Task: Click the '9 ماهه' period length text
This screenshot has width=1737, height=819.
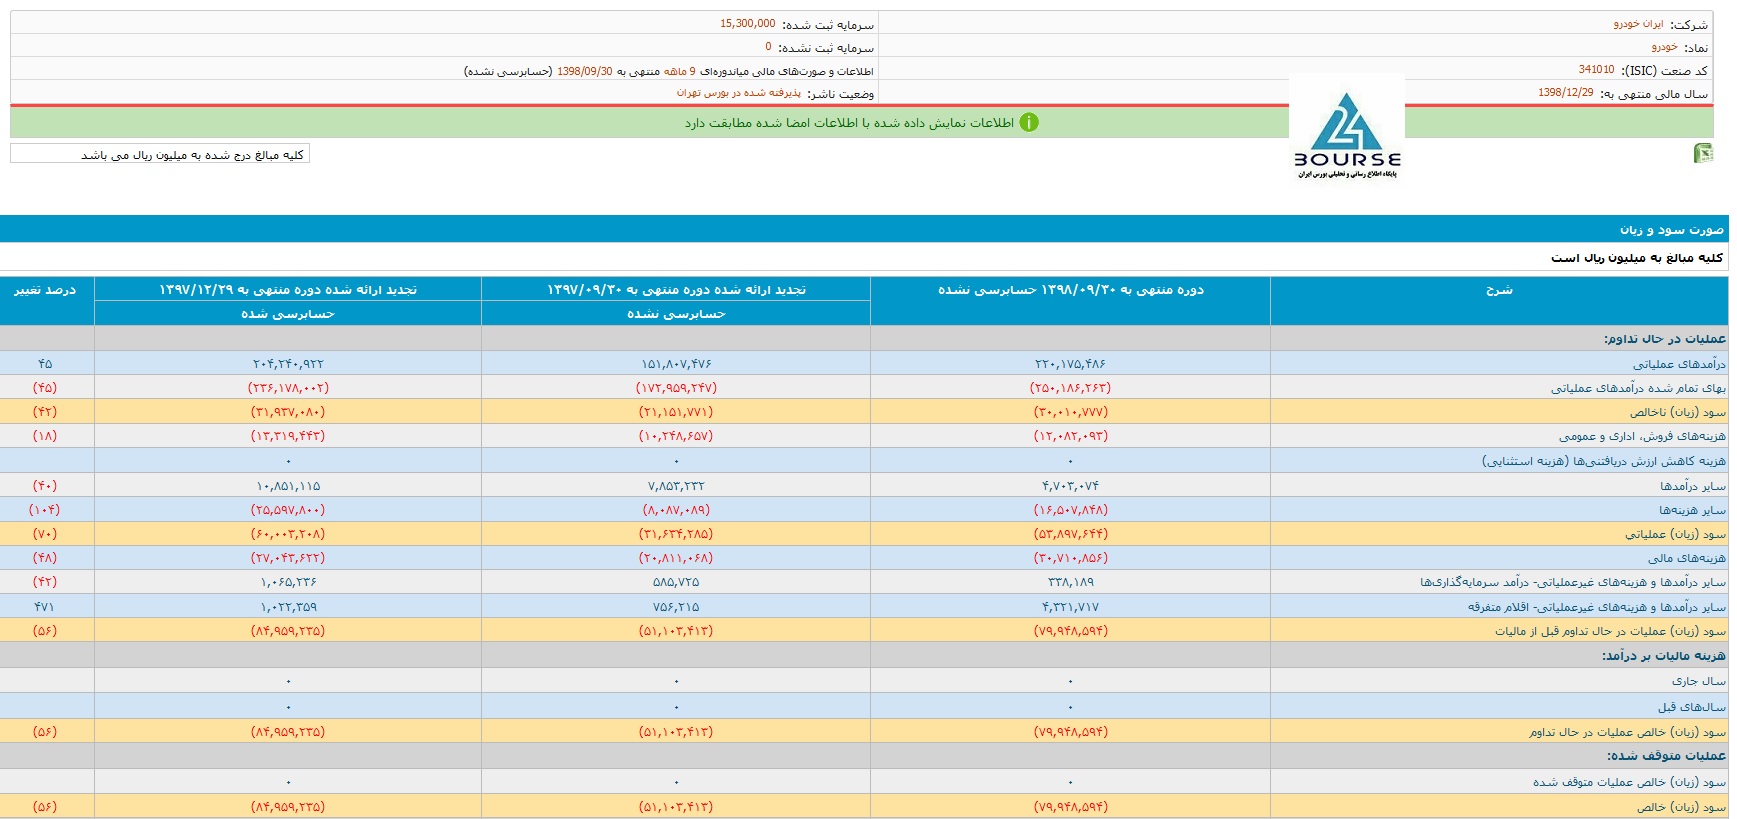Action: (679, 71)
